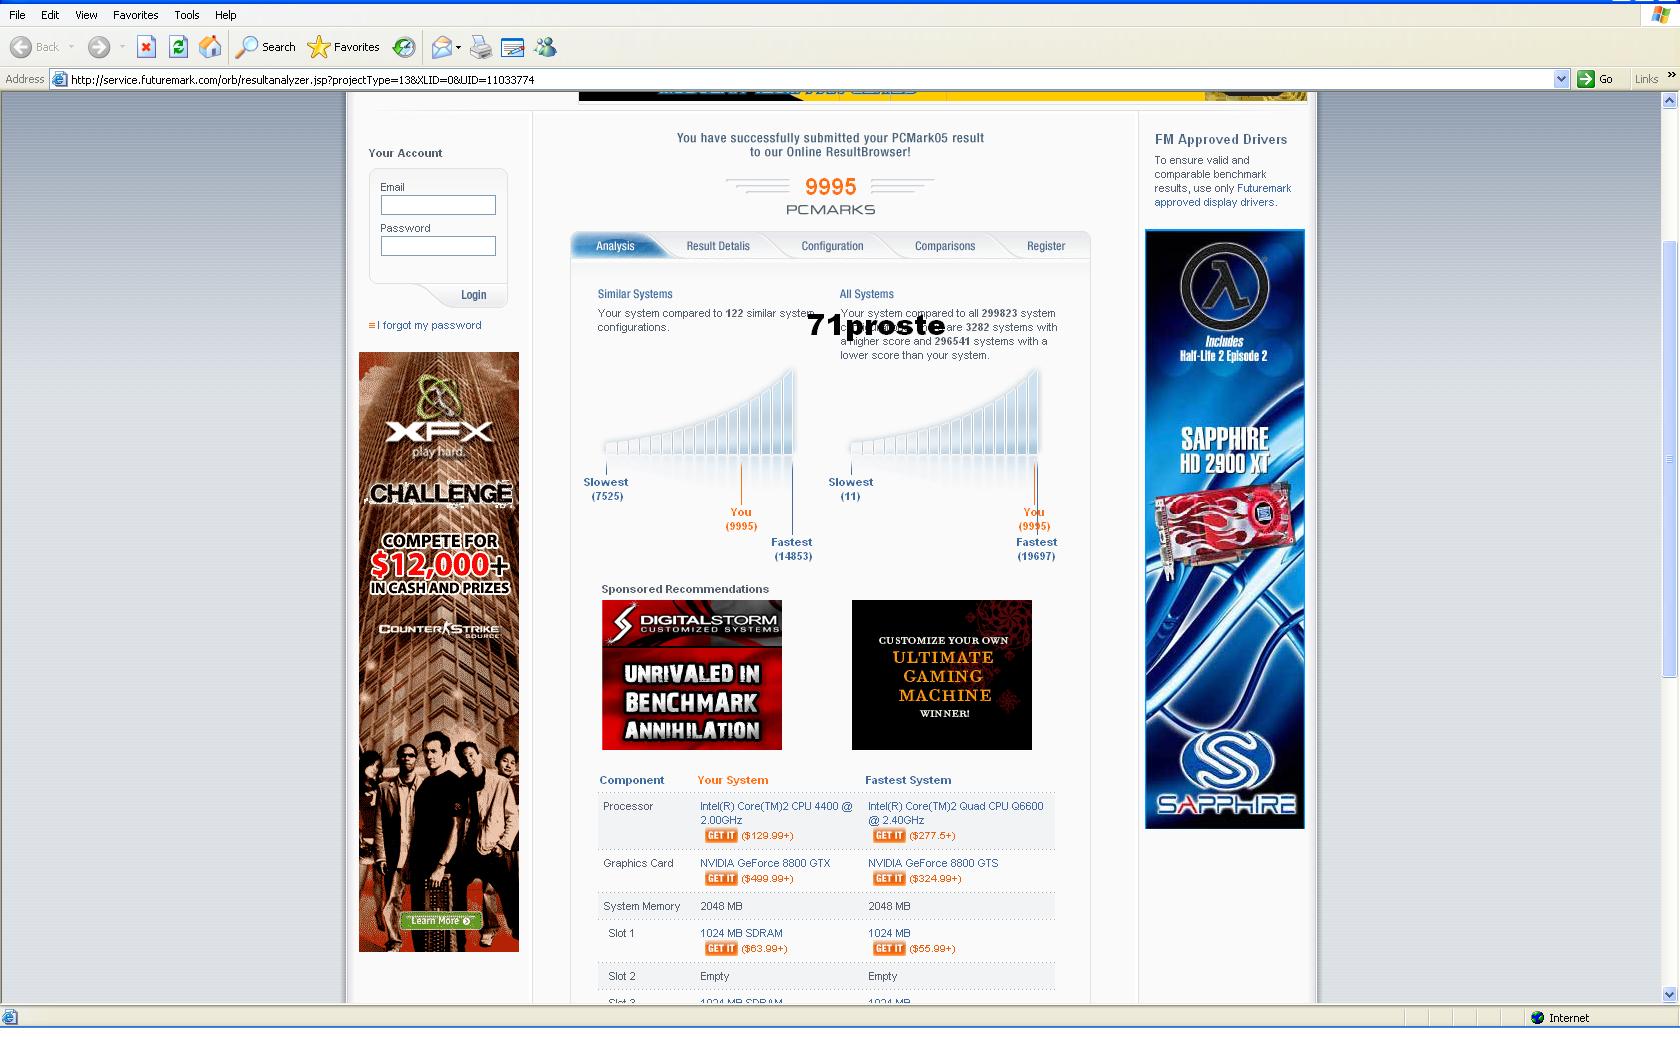Click the status bar page icon

pyautogui.click(x=10, y=1018)
